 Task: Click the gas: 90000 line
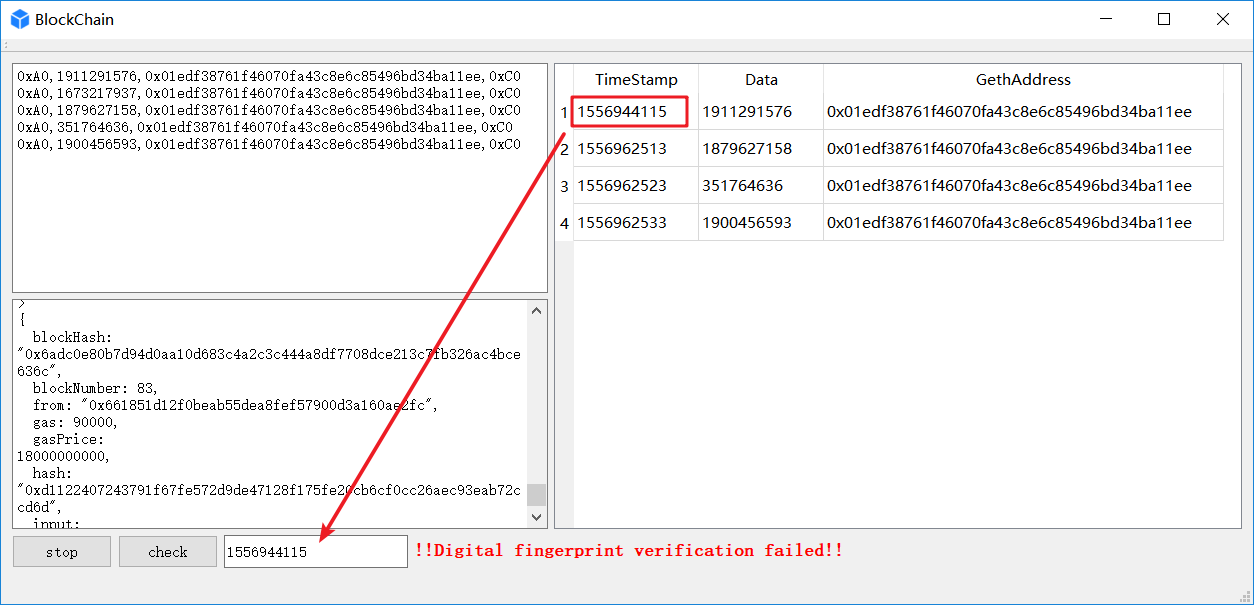tap(75, 422)
